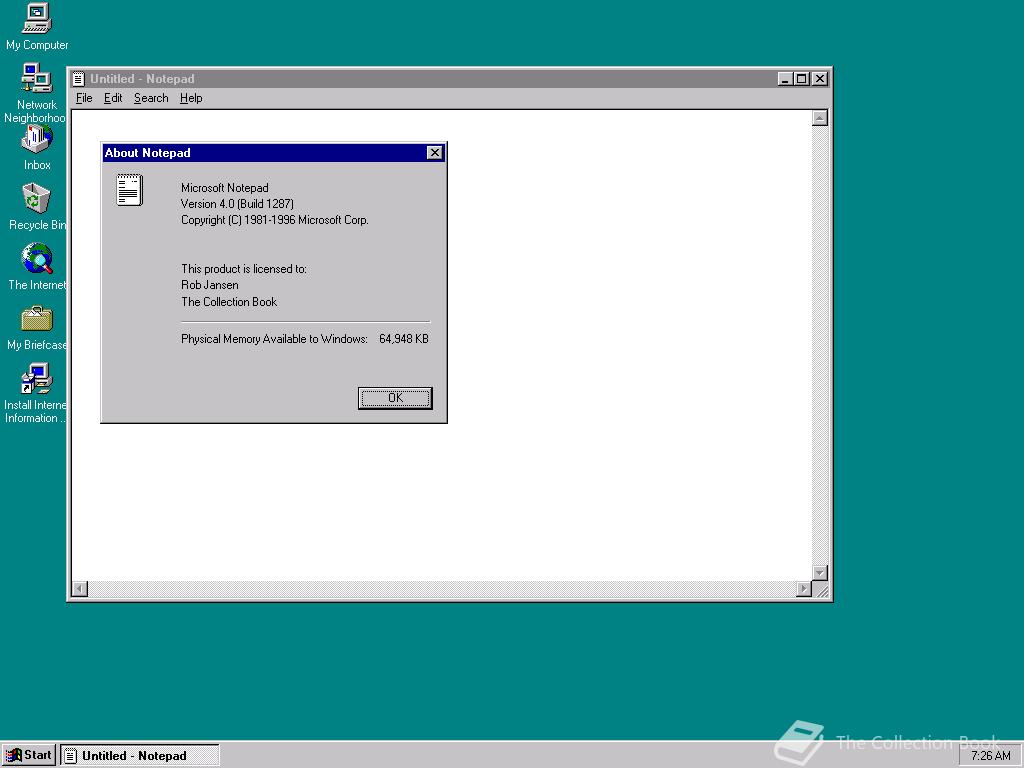Close the About Notepad dialog
This screenshot has width=1024, height=768.
point(434,152)
